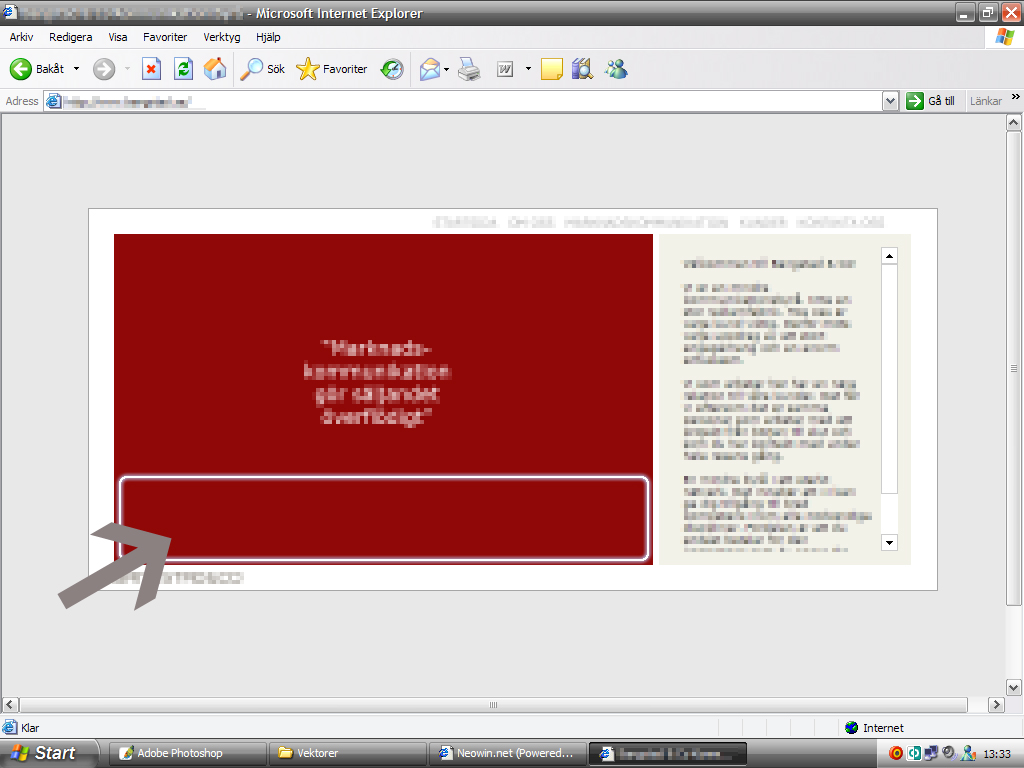The width and height of the screenshot is (1024, 768).
Task: Expand the Bakåt history dropdown arrow
Action: point(76,69)
